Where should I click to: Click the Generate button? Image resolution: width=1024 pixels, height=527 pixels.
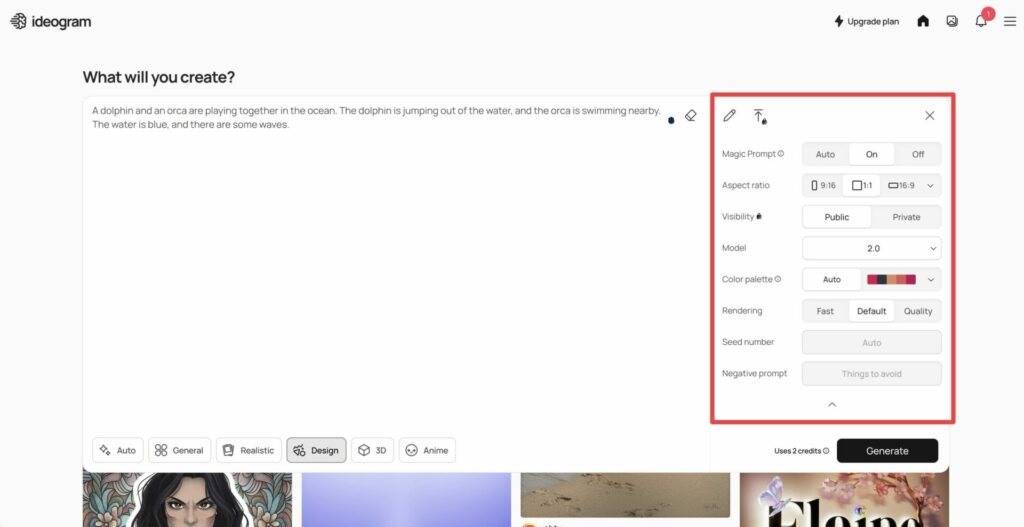pos(887,451)
